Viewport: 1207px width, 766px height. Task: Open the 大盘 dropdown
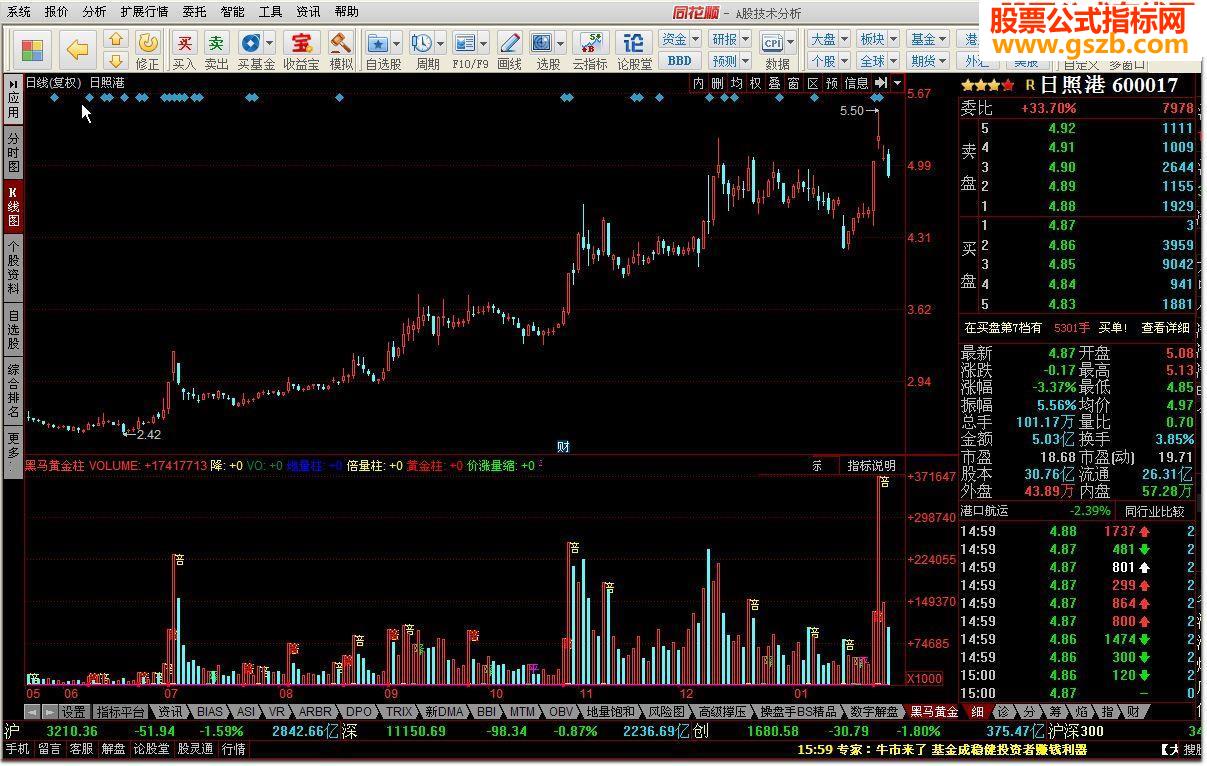point(828,39)
